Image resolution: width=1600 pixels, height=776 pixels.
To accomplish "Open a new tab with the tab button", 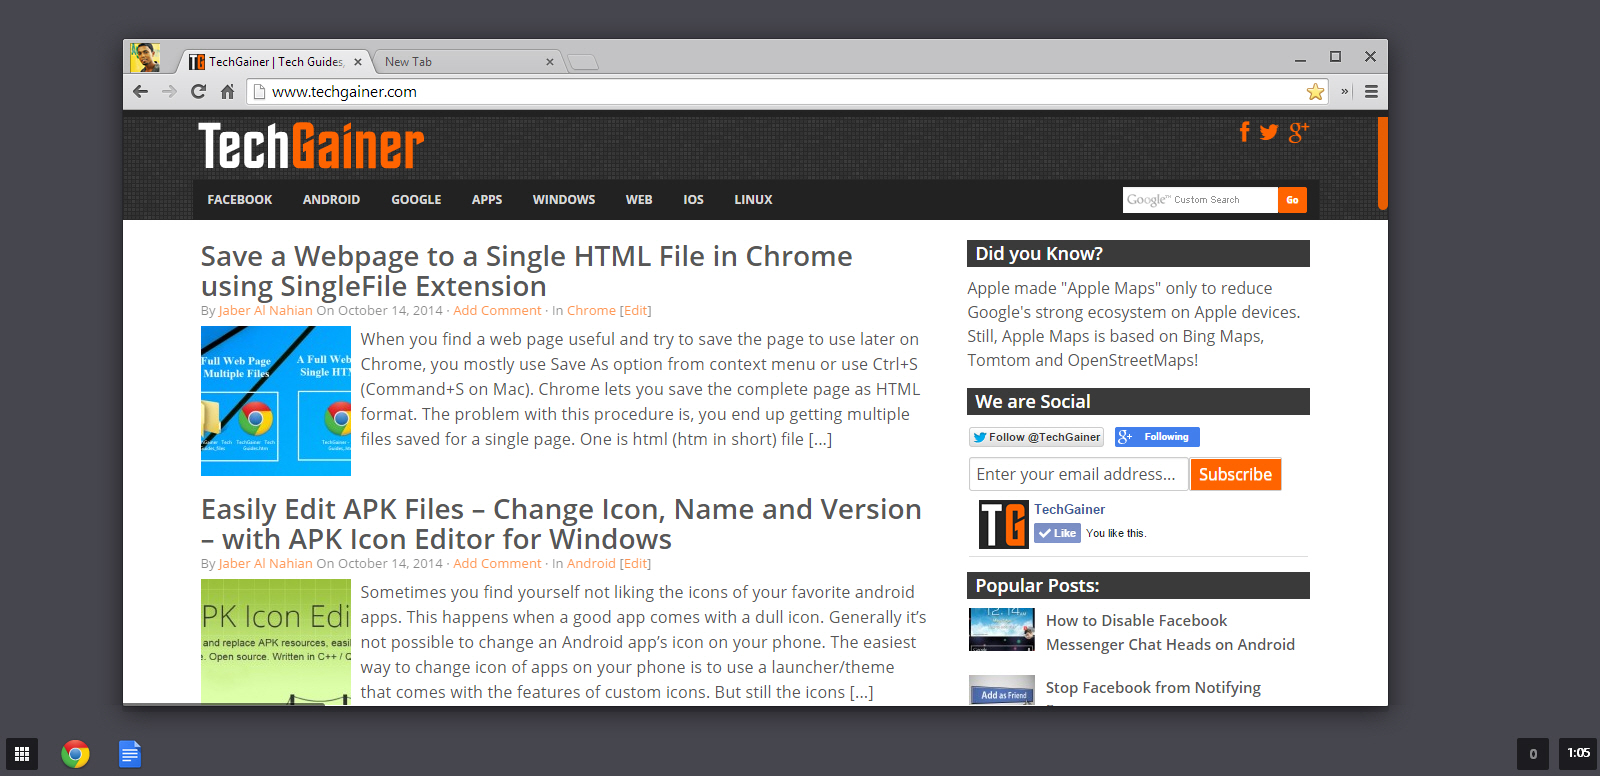I will click(583, 62).
